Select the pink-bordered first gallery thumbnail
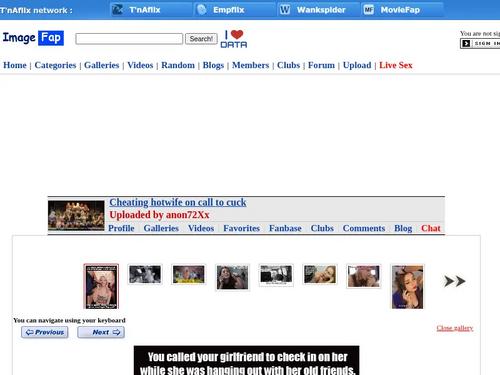Screen dimensions: 500x375 (x=101, y=286)
